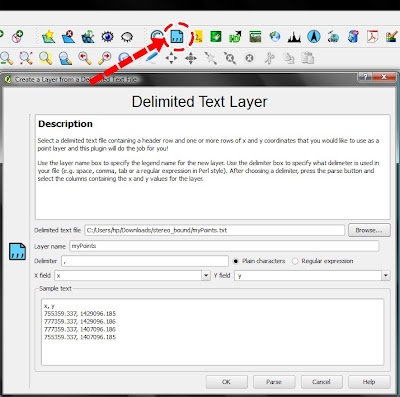Click the Delimited text file path field
Viewport: 400px width, 397px height.
click(215, 230)
